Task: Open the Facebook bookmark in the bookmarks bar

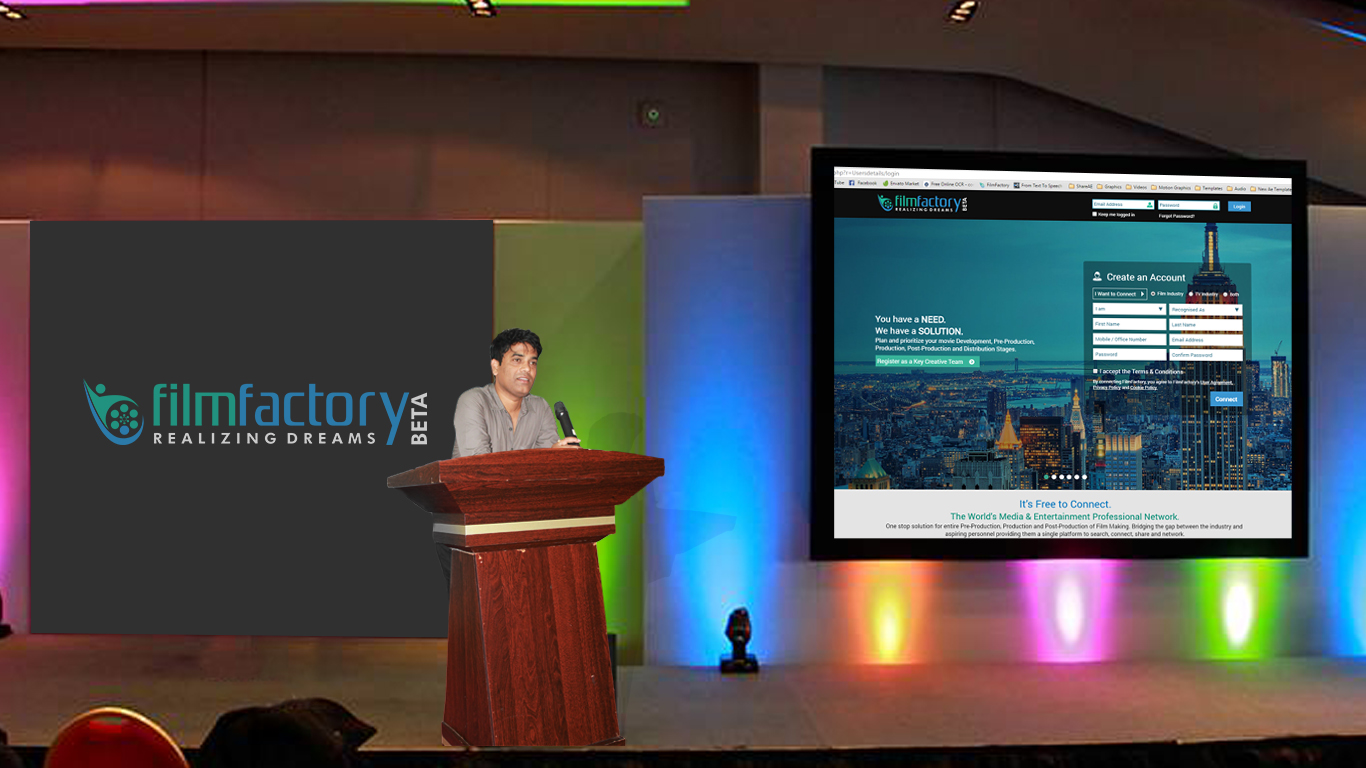Action: coord(863,183)
